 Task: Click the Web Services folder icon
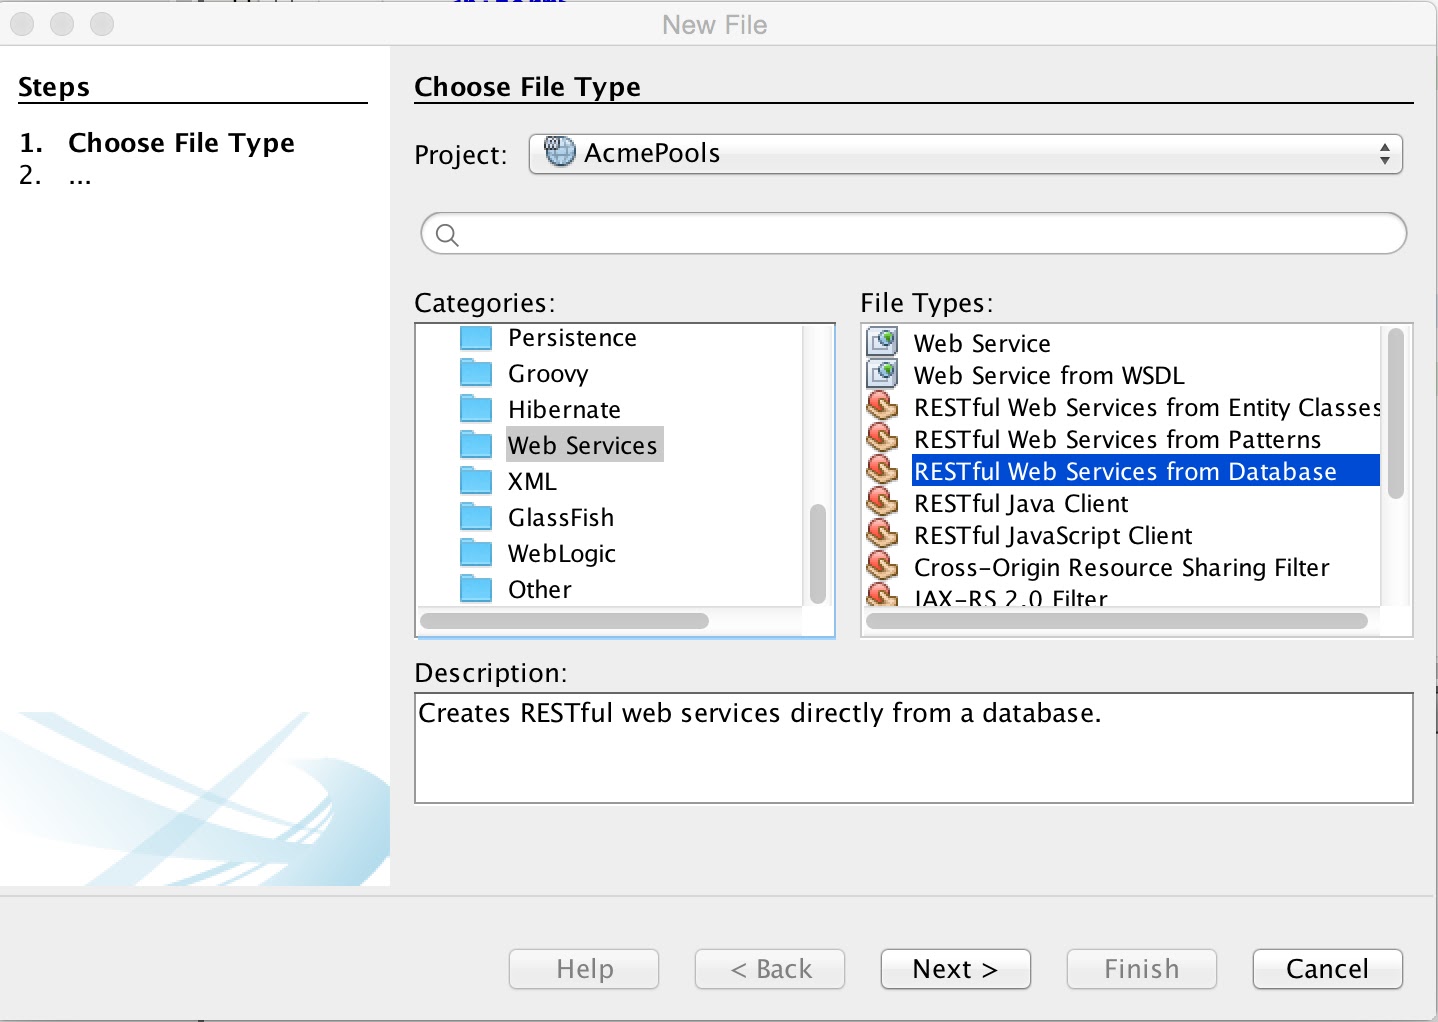(x=475, y=444)
